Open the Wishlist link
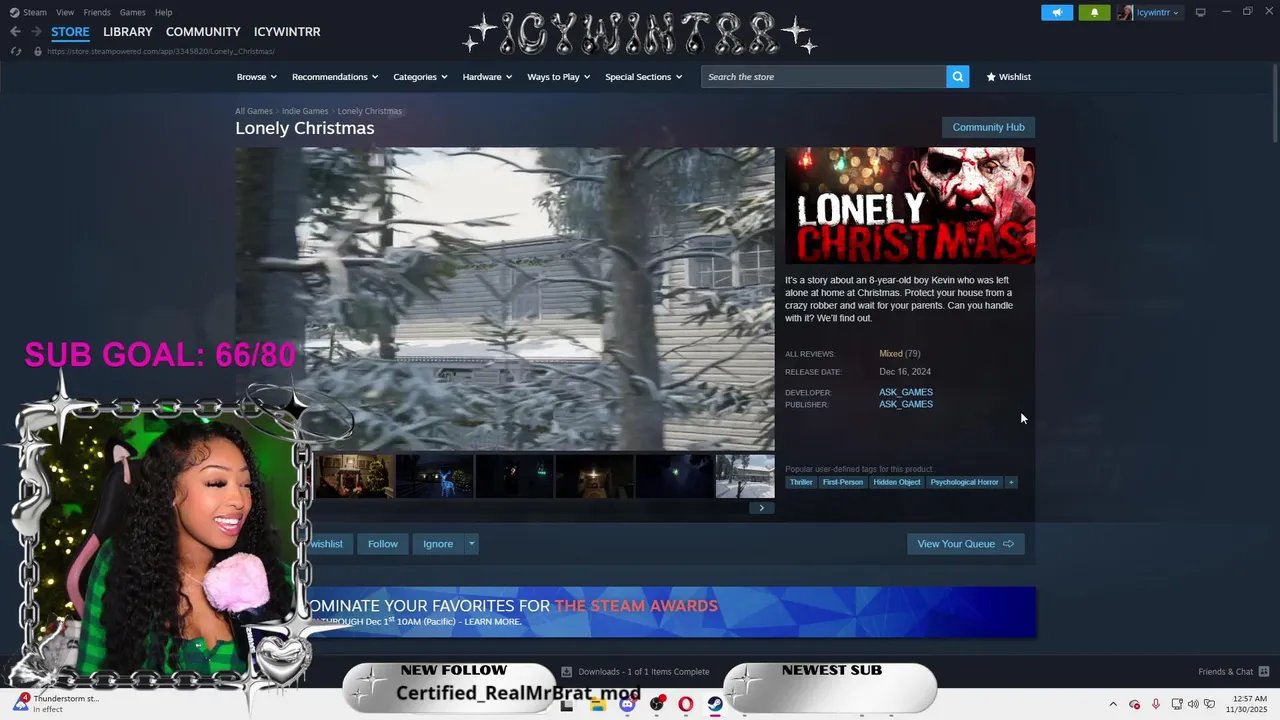Viewport: 1280px width, 720px height. point(1008,77)
